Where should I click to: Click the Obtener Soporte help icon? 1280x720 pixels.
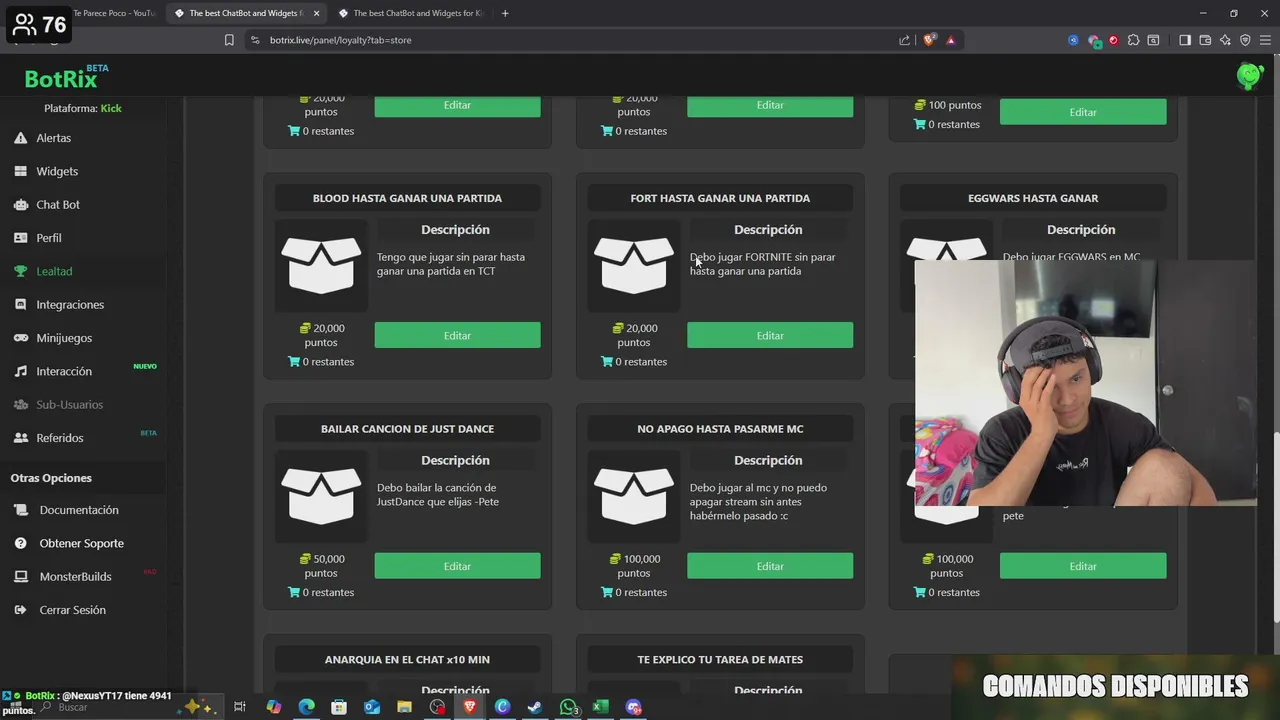[x=21, y=543]
